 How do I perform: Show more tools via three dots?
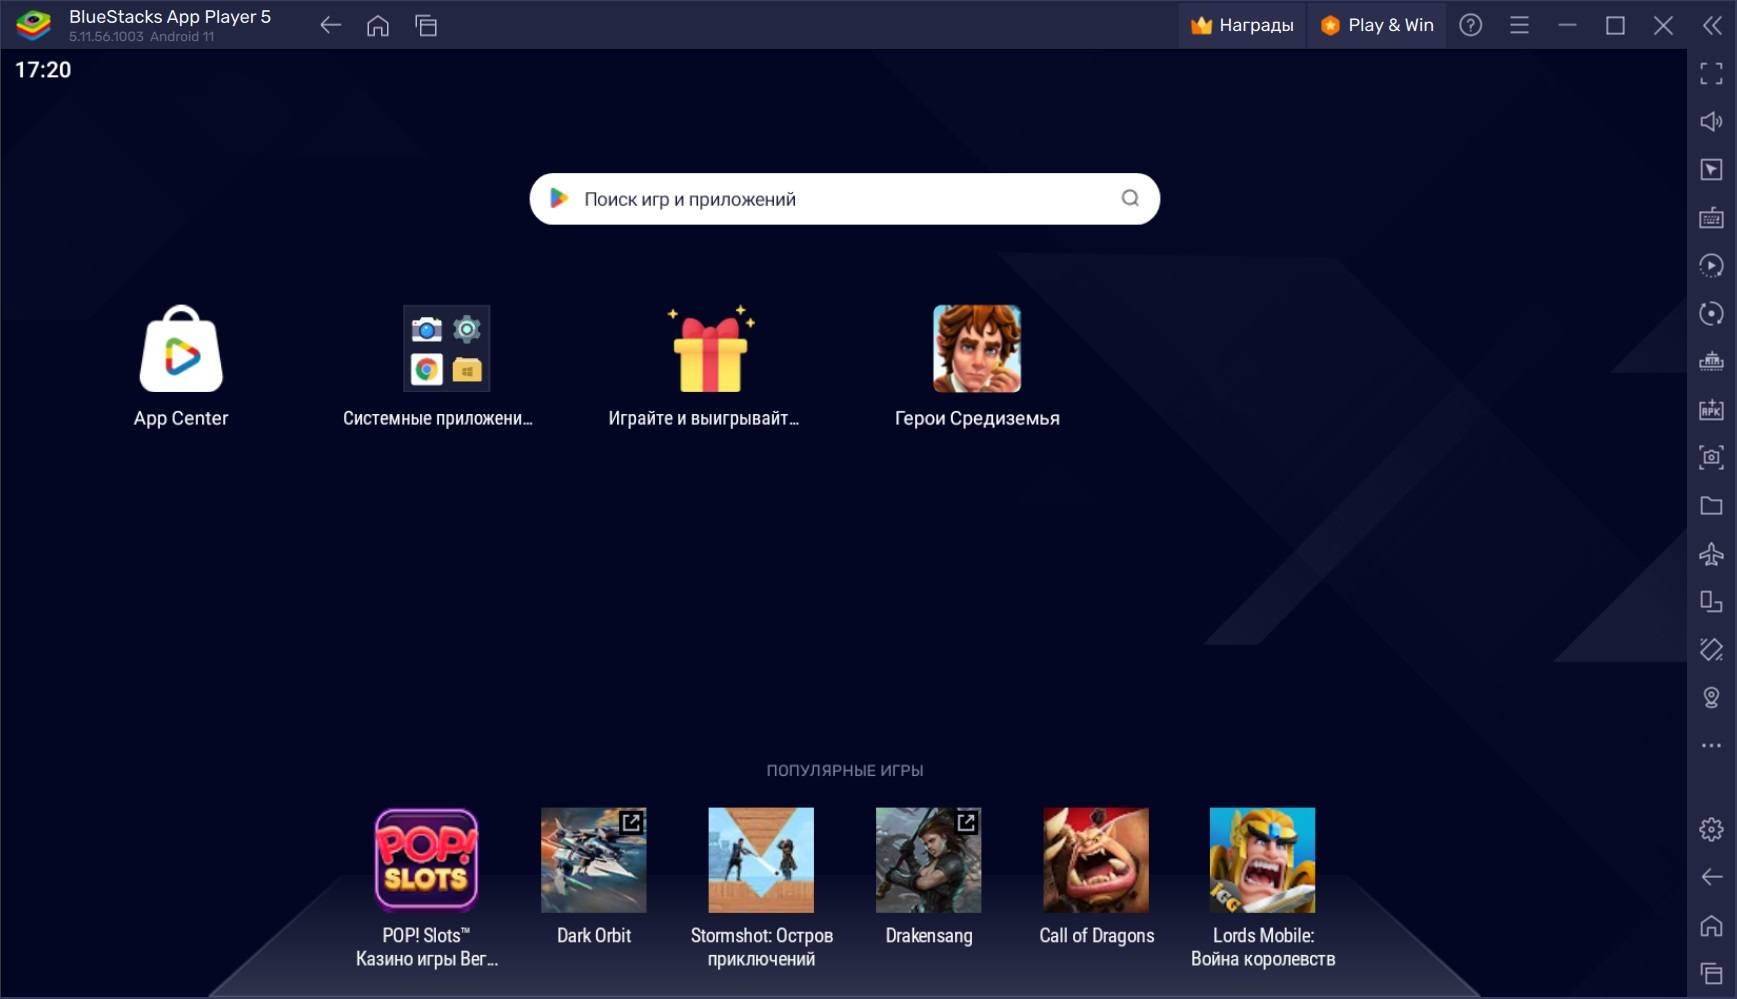[1711, 745]
